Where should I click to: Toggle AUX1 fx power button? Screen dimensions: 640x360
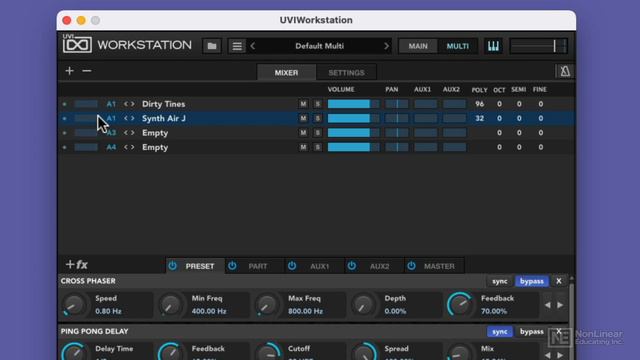[292, 266]
